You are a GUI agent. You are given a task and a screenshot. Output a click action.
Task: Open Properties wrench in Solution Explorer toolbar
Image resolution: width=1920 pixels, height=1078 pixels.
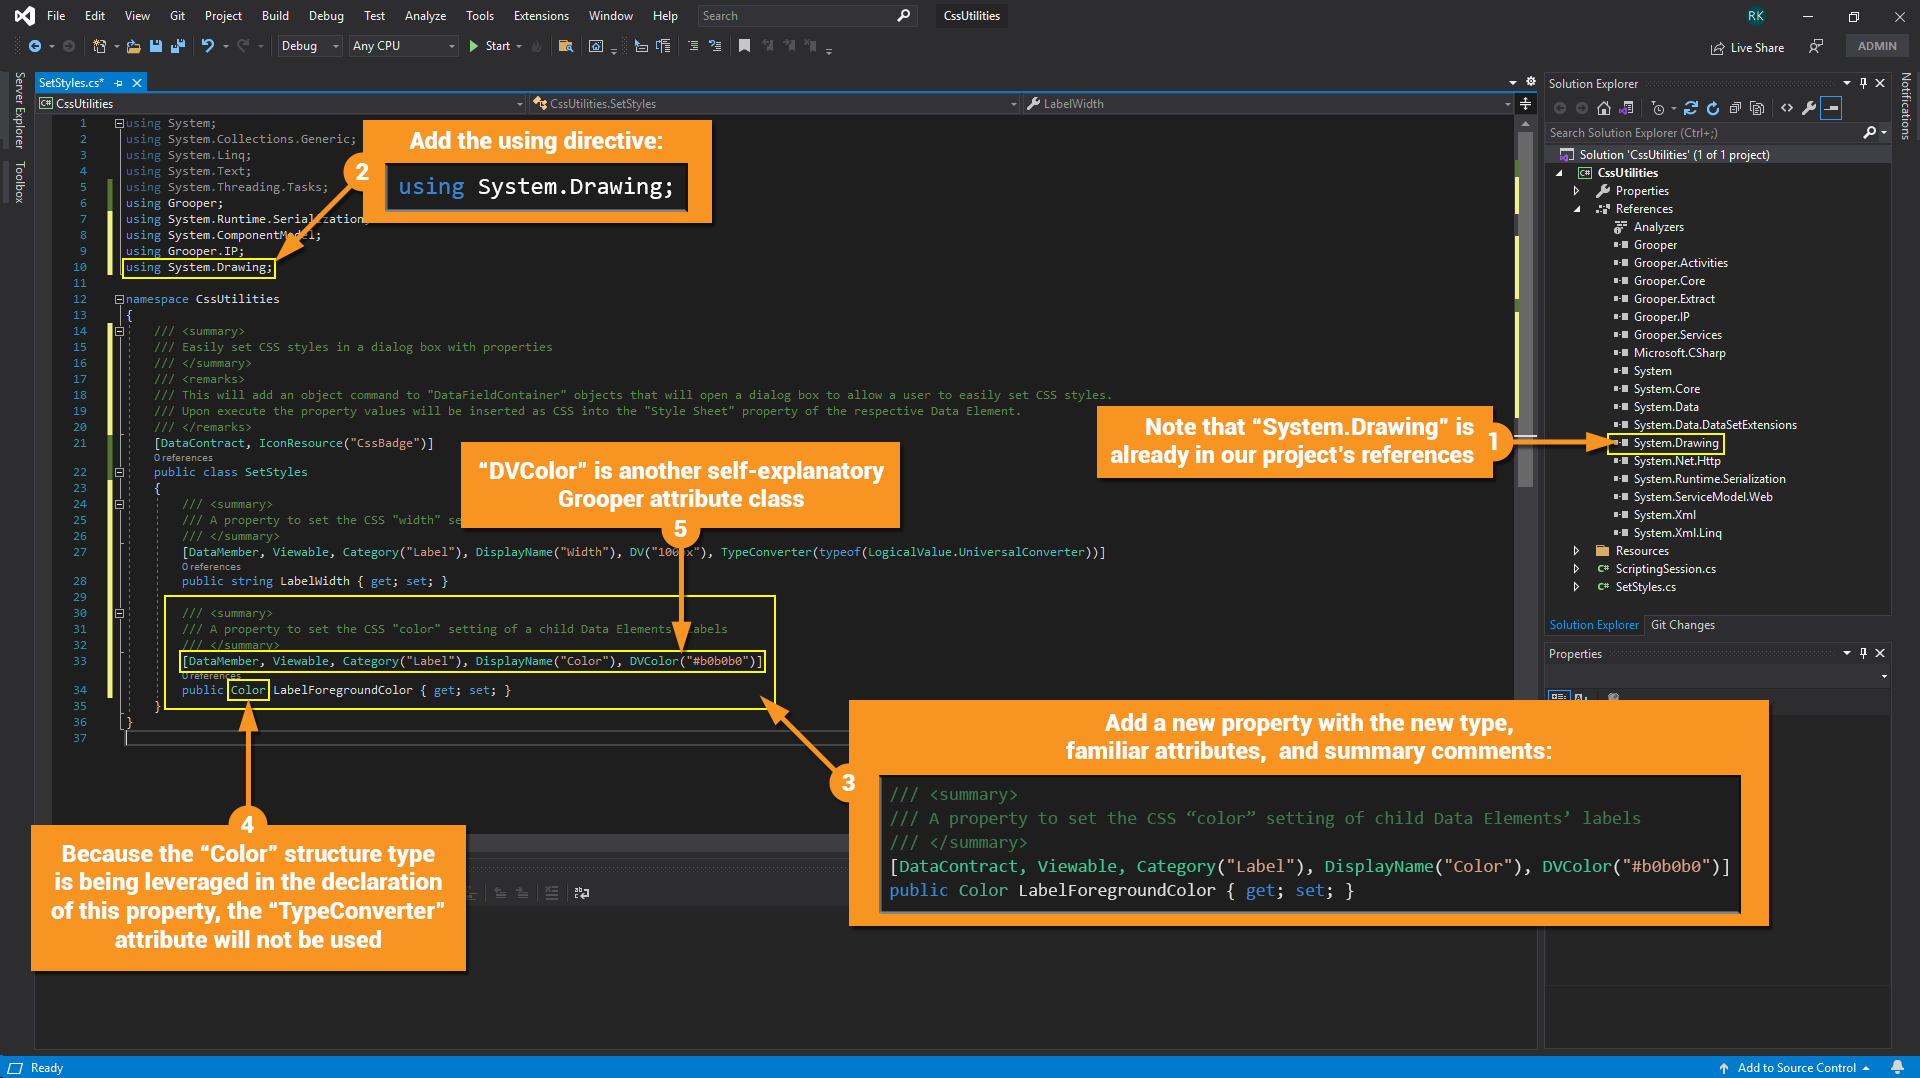coord(1809,108)
